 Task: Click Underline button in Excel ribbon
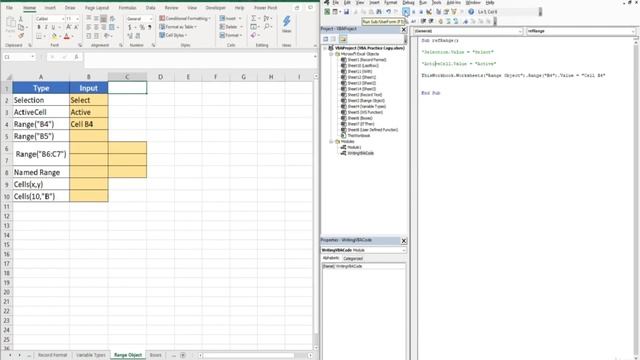[53, 27]
